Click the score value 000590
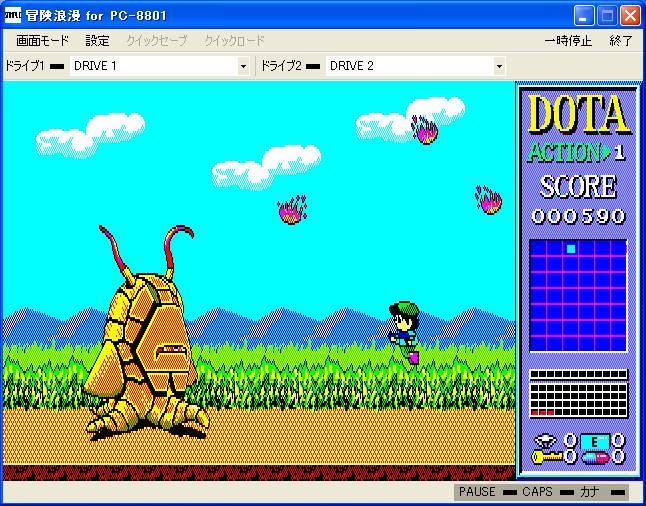This screenshot has width=646, height=506. pos(578,216)
